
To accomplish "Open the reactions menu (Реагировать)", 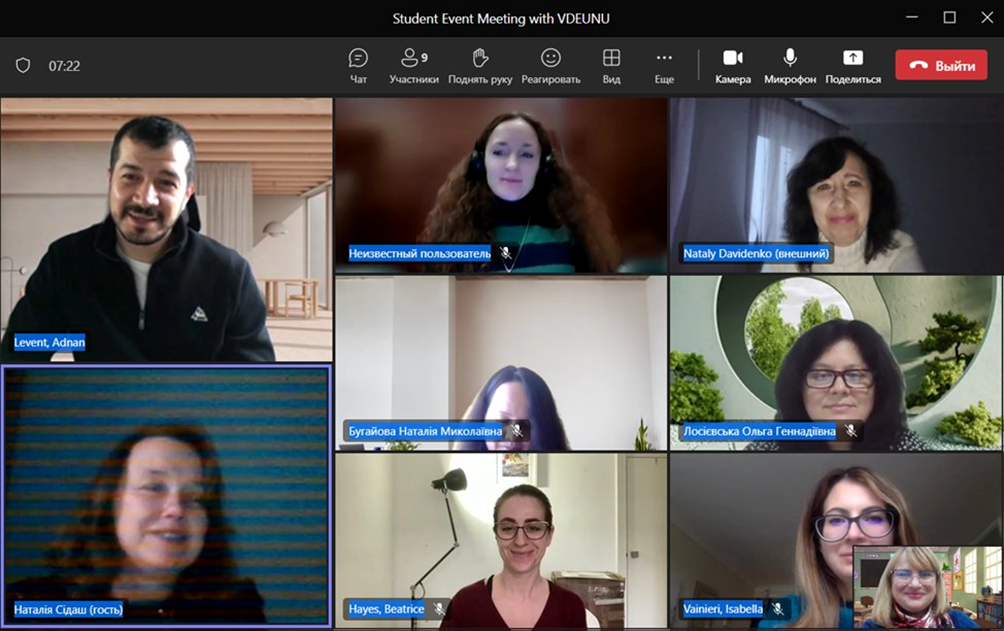I will (550, 65).
